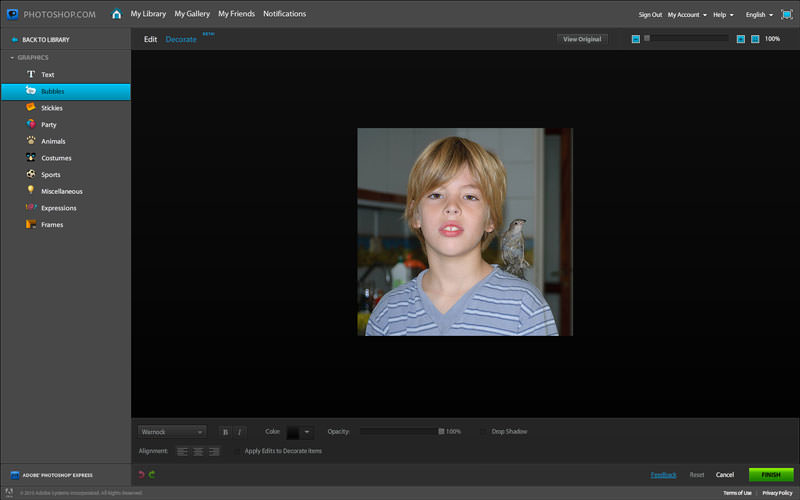Image resolution: width=800 pixels, height=500 pixels.
Task: Open My Library
Action: pos(148,14)
